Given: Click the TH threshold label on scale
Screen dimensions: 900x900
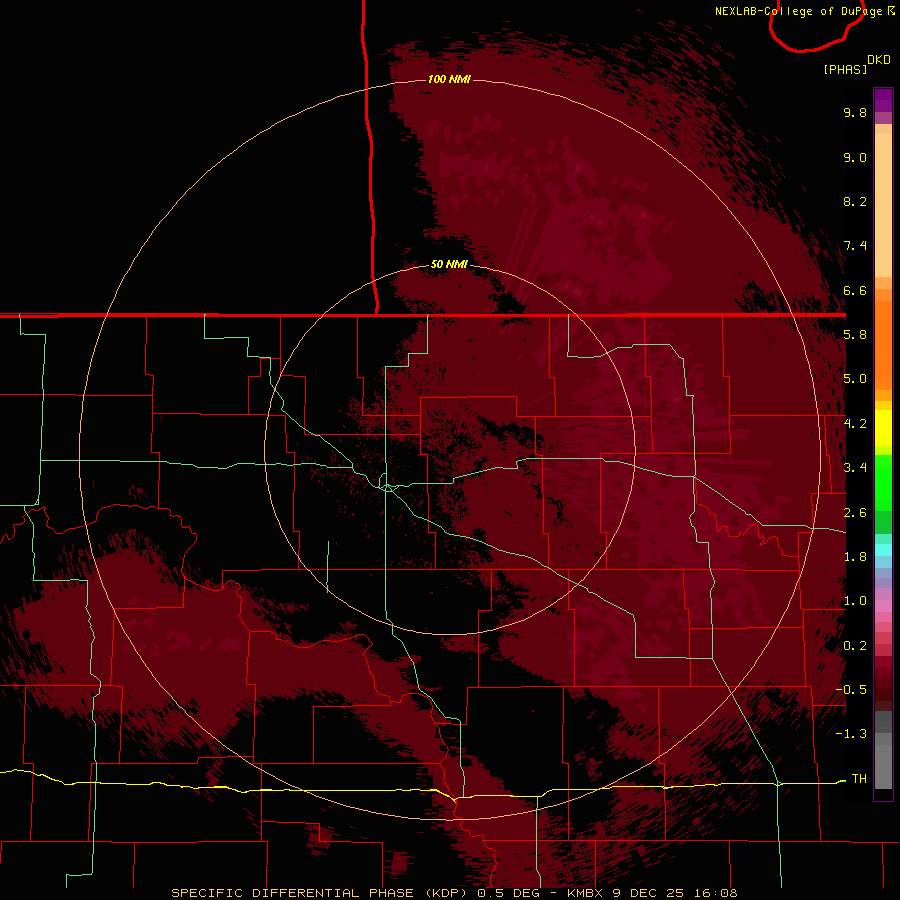Looking at the screenshot, I should pyautogui.click(x=859, y=779).
